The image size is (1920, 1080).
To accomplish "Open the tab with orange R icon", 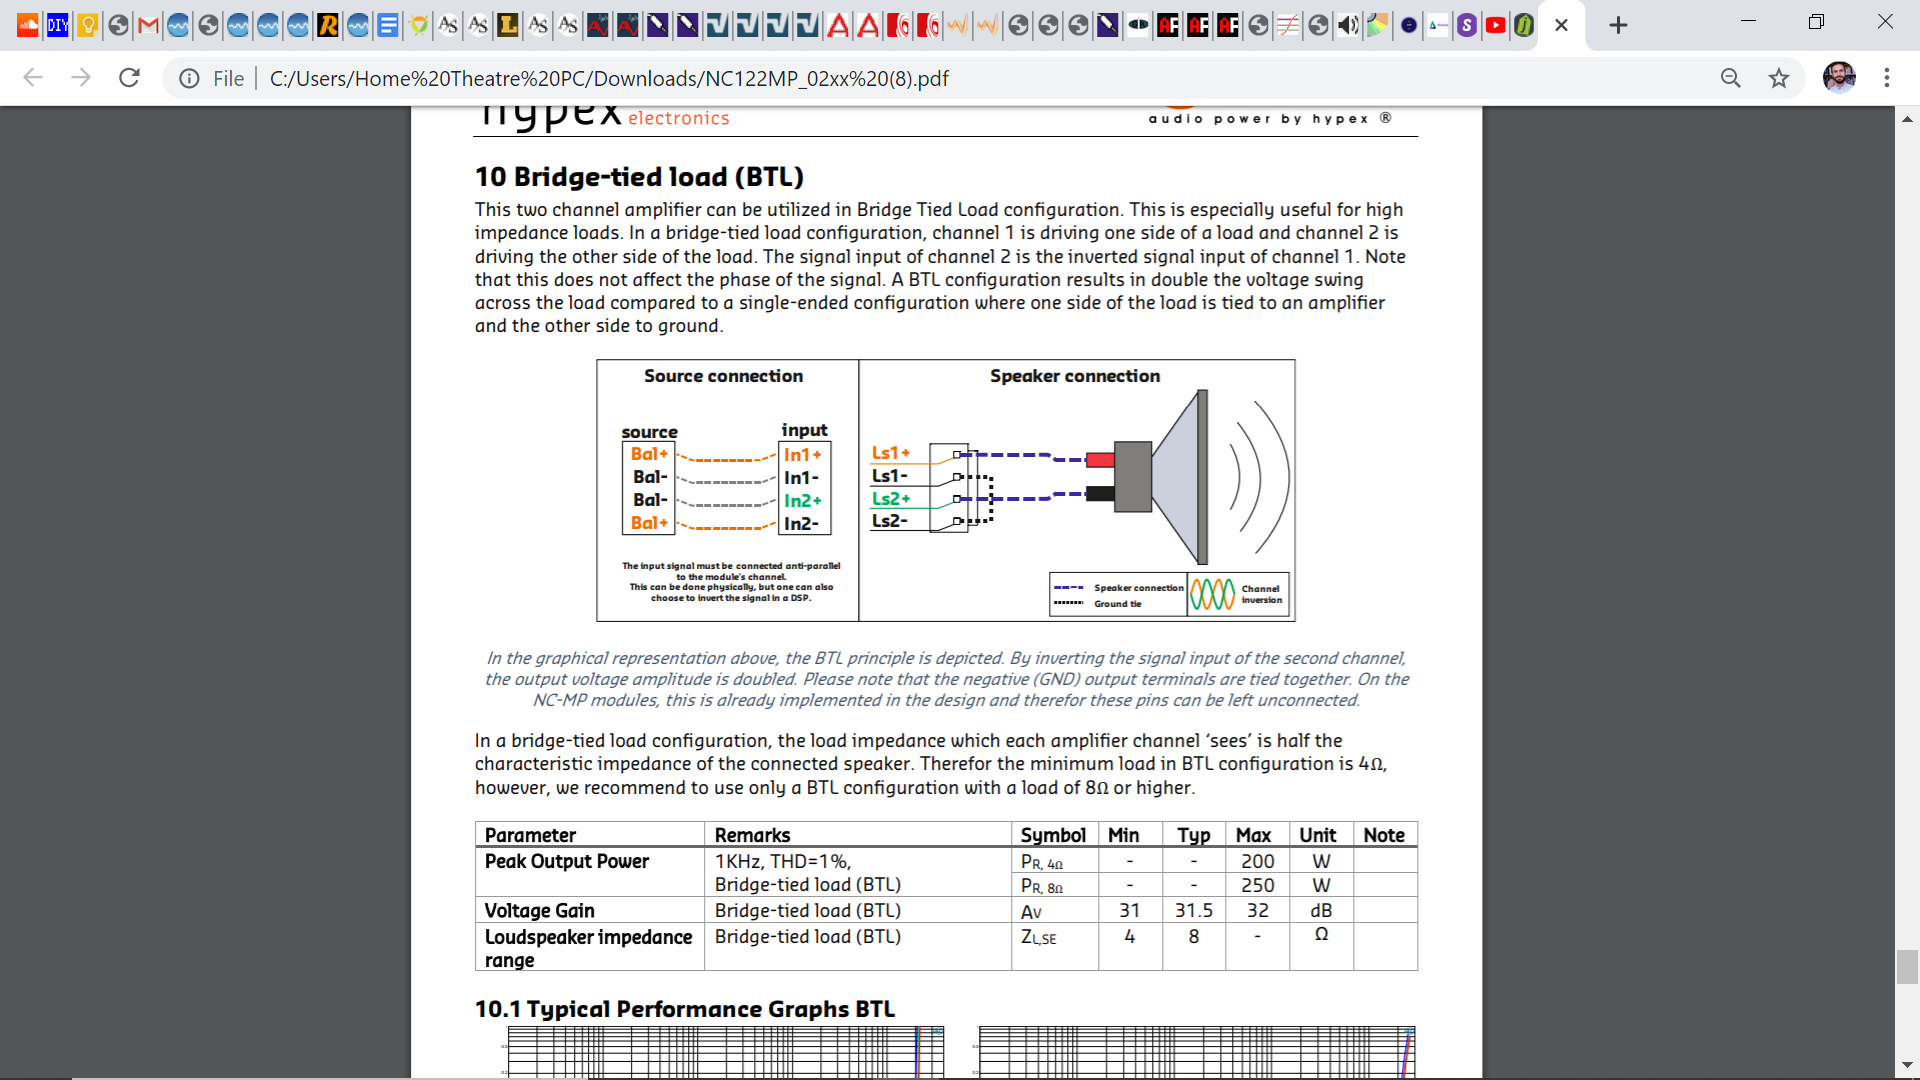I will 328,26.
